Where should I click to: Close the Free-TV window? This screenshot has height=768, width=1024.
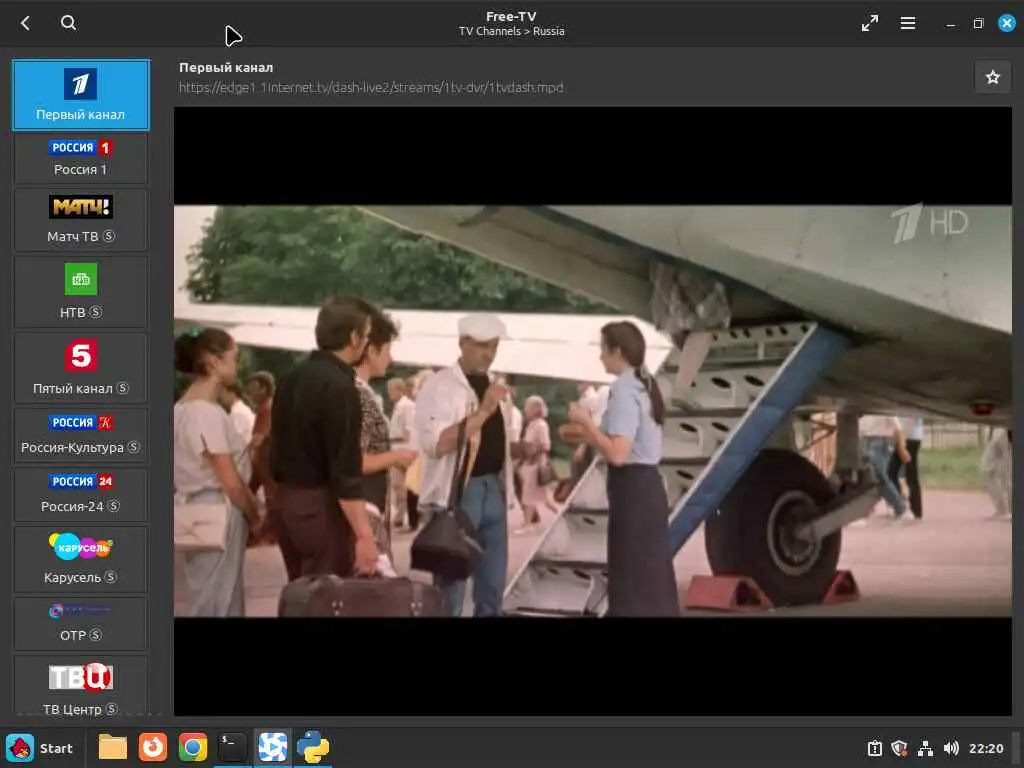point(1007,23)
